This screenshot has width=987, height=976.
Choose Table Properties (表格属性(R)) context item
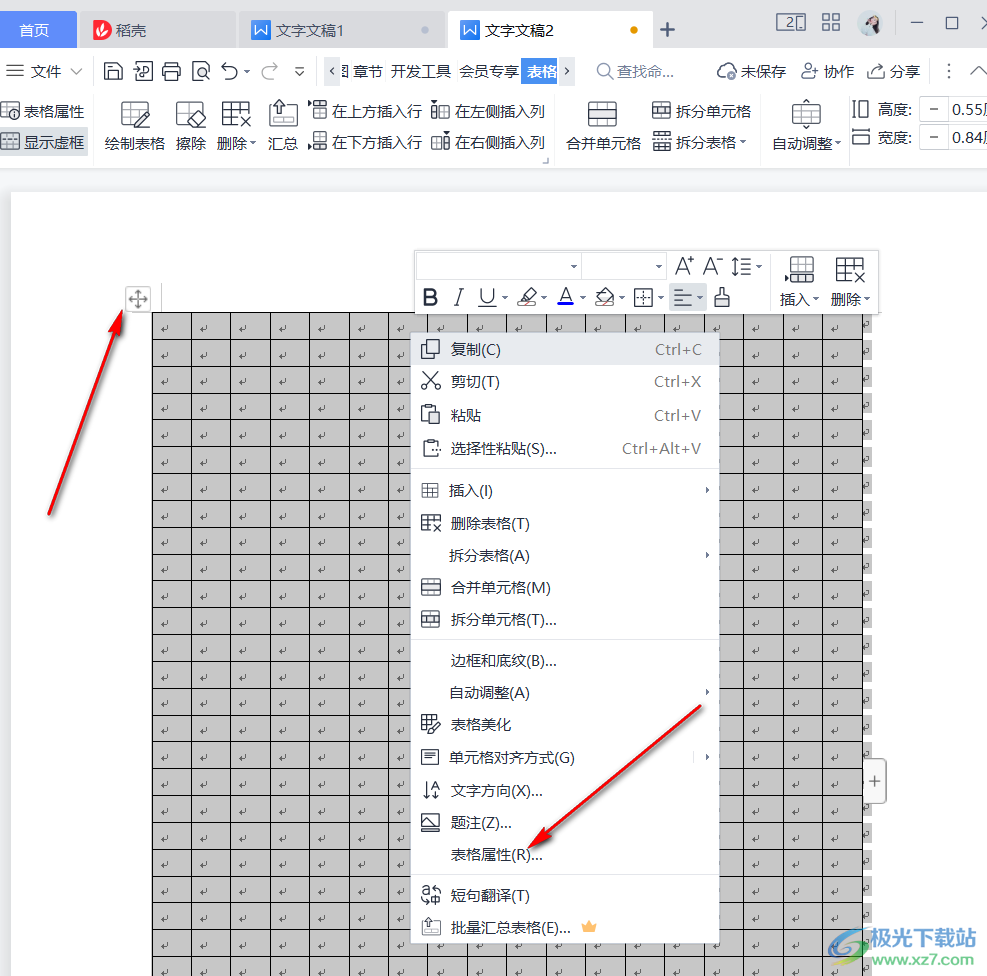pos(565,855)
